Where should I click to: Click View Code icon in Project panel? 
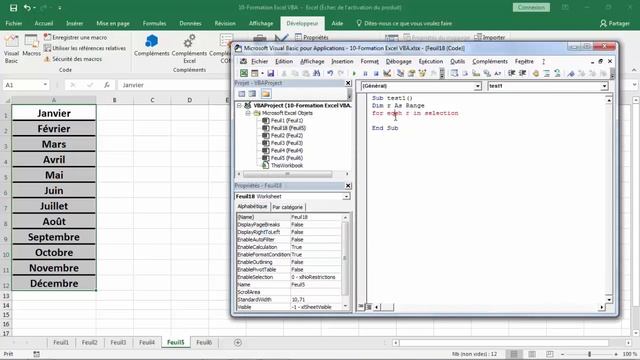(x=242, y=94)
